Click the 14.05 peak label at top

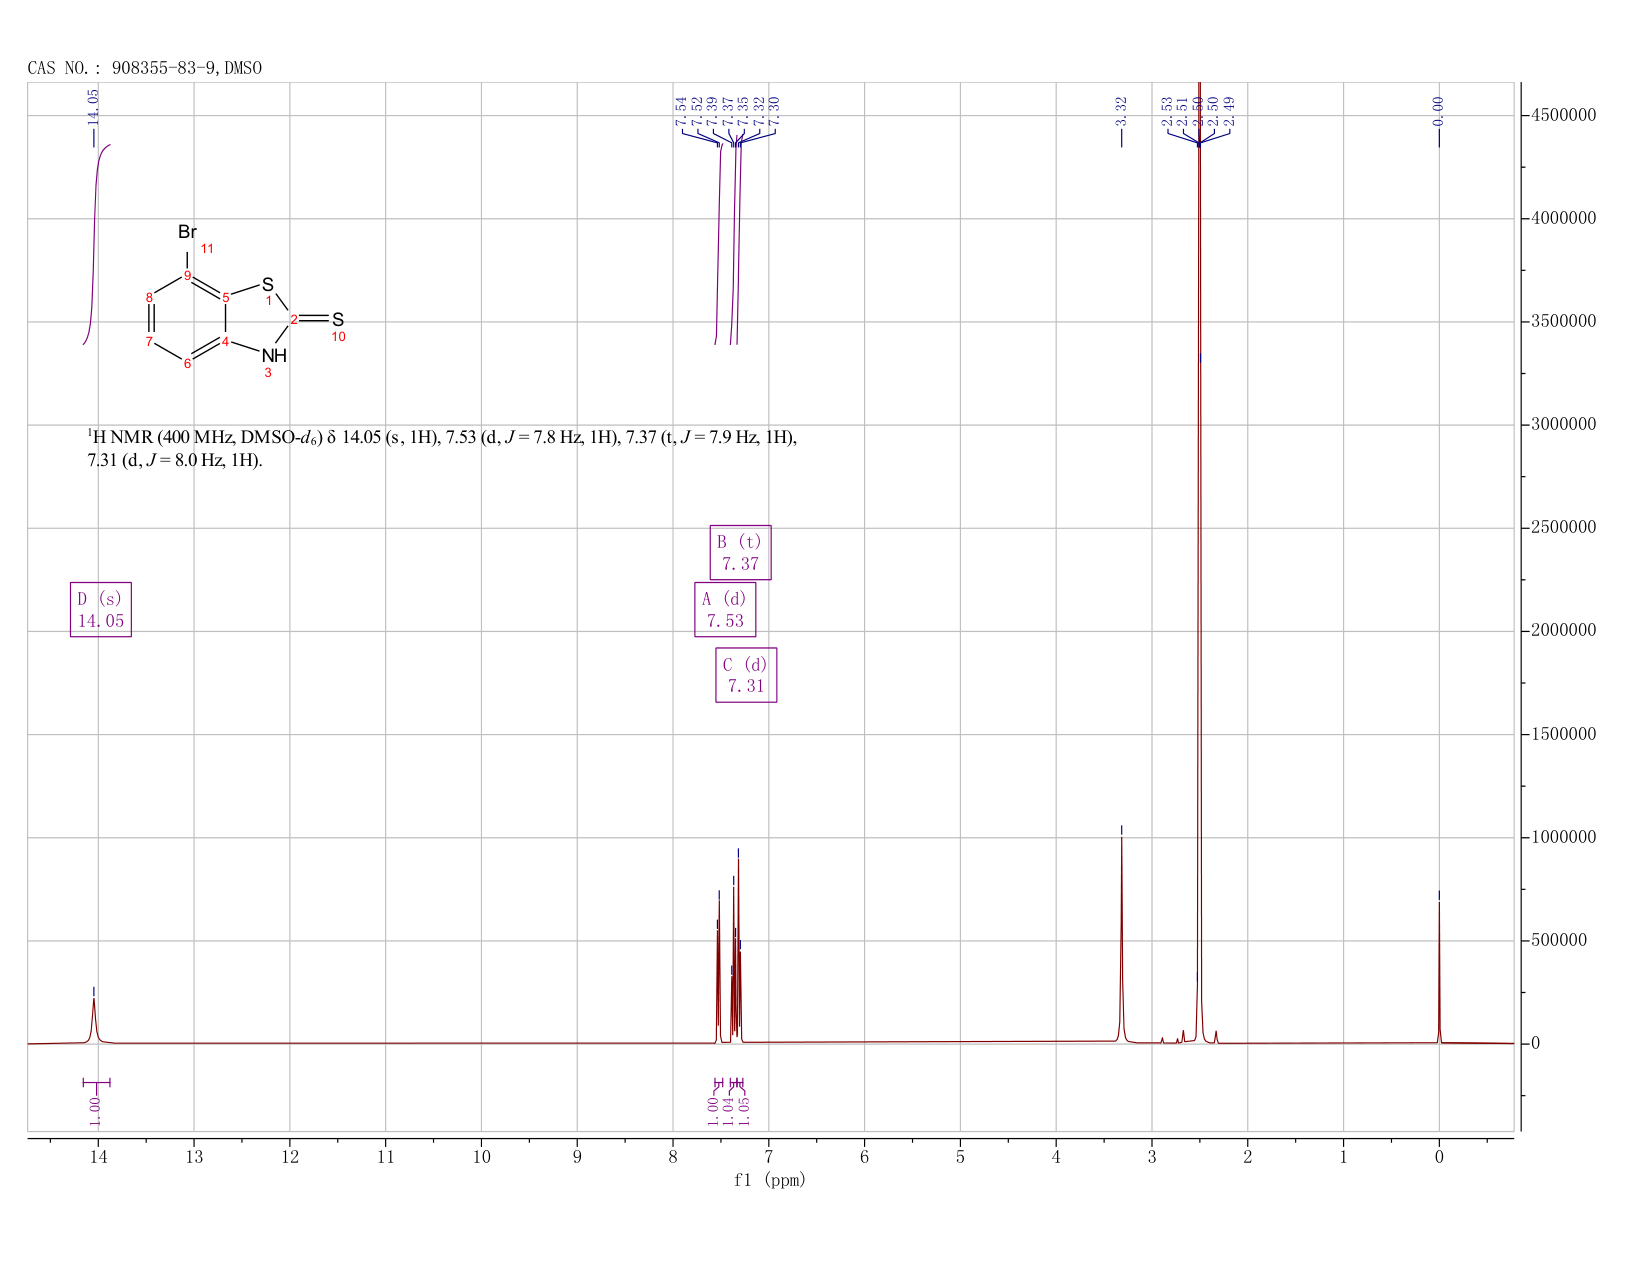click(x=94, y=107)
